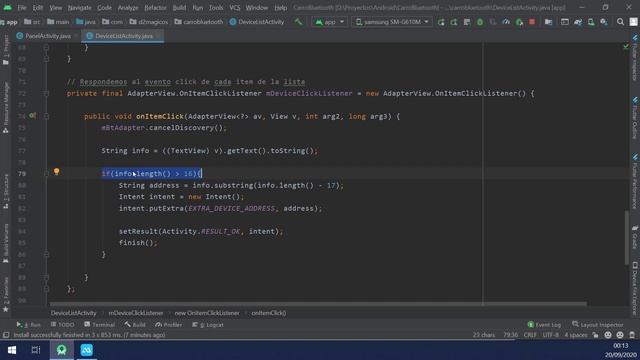Viewport: 640px width, 360px height.
Task: Open the SDK Manager icon
Action: [604, 22]
